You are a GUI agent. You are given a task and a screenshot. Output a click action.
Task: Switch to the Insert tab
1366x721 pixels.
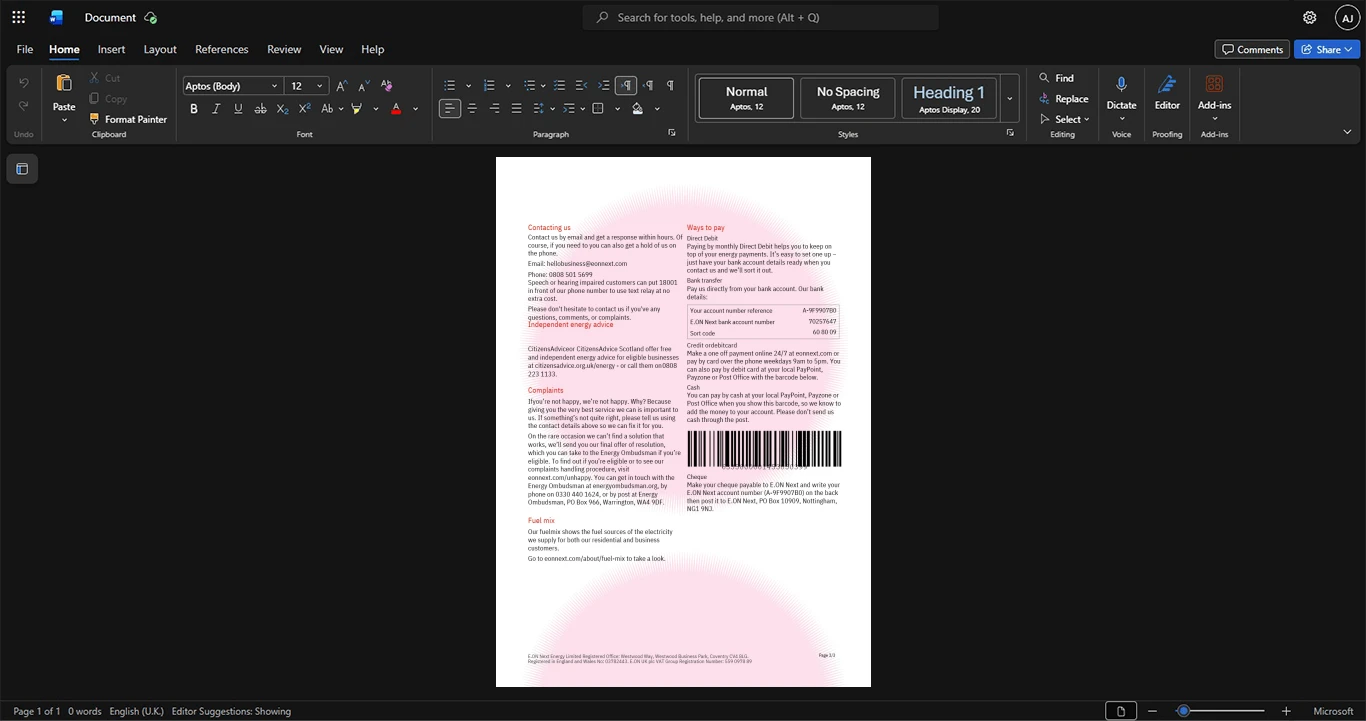(111, 49)
